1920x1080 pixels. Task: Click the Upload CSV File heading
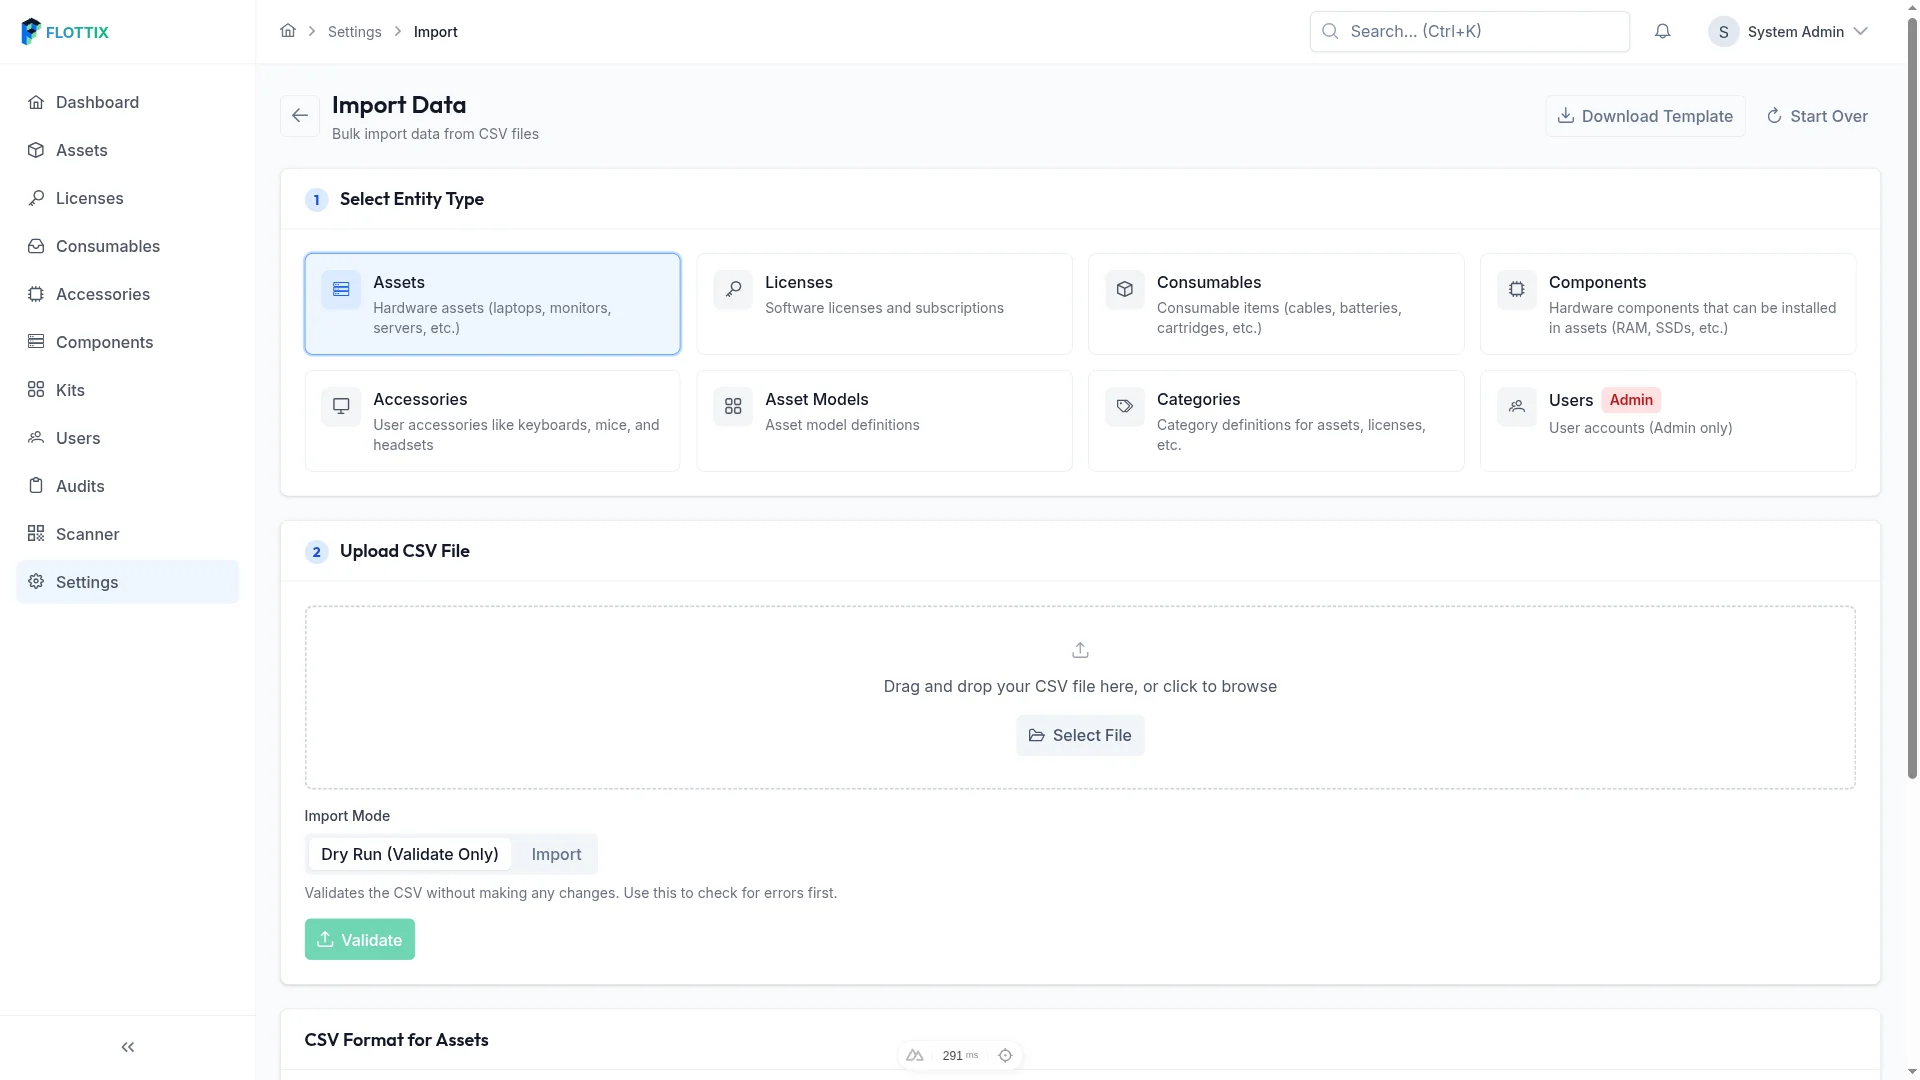(405, 551)
